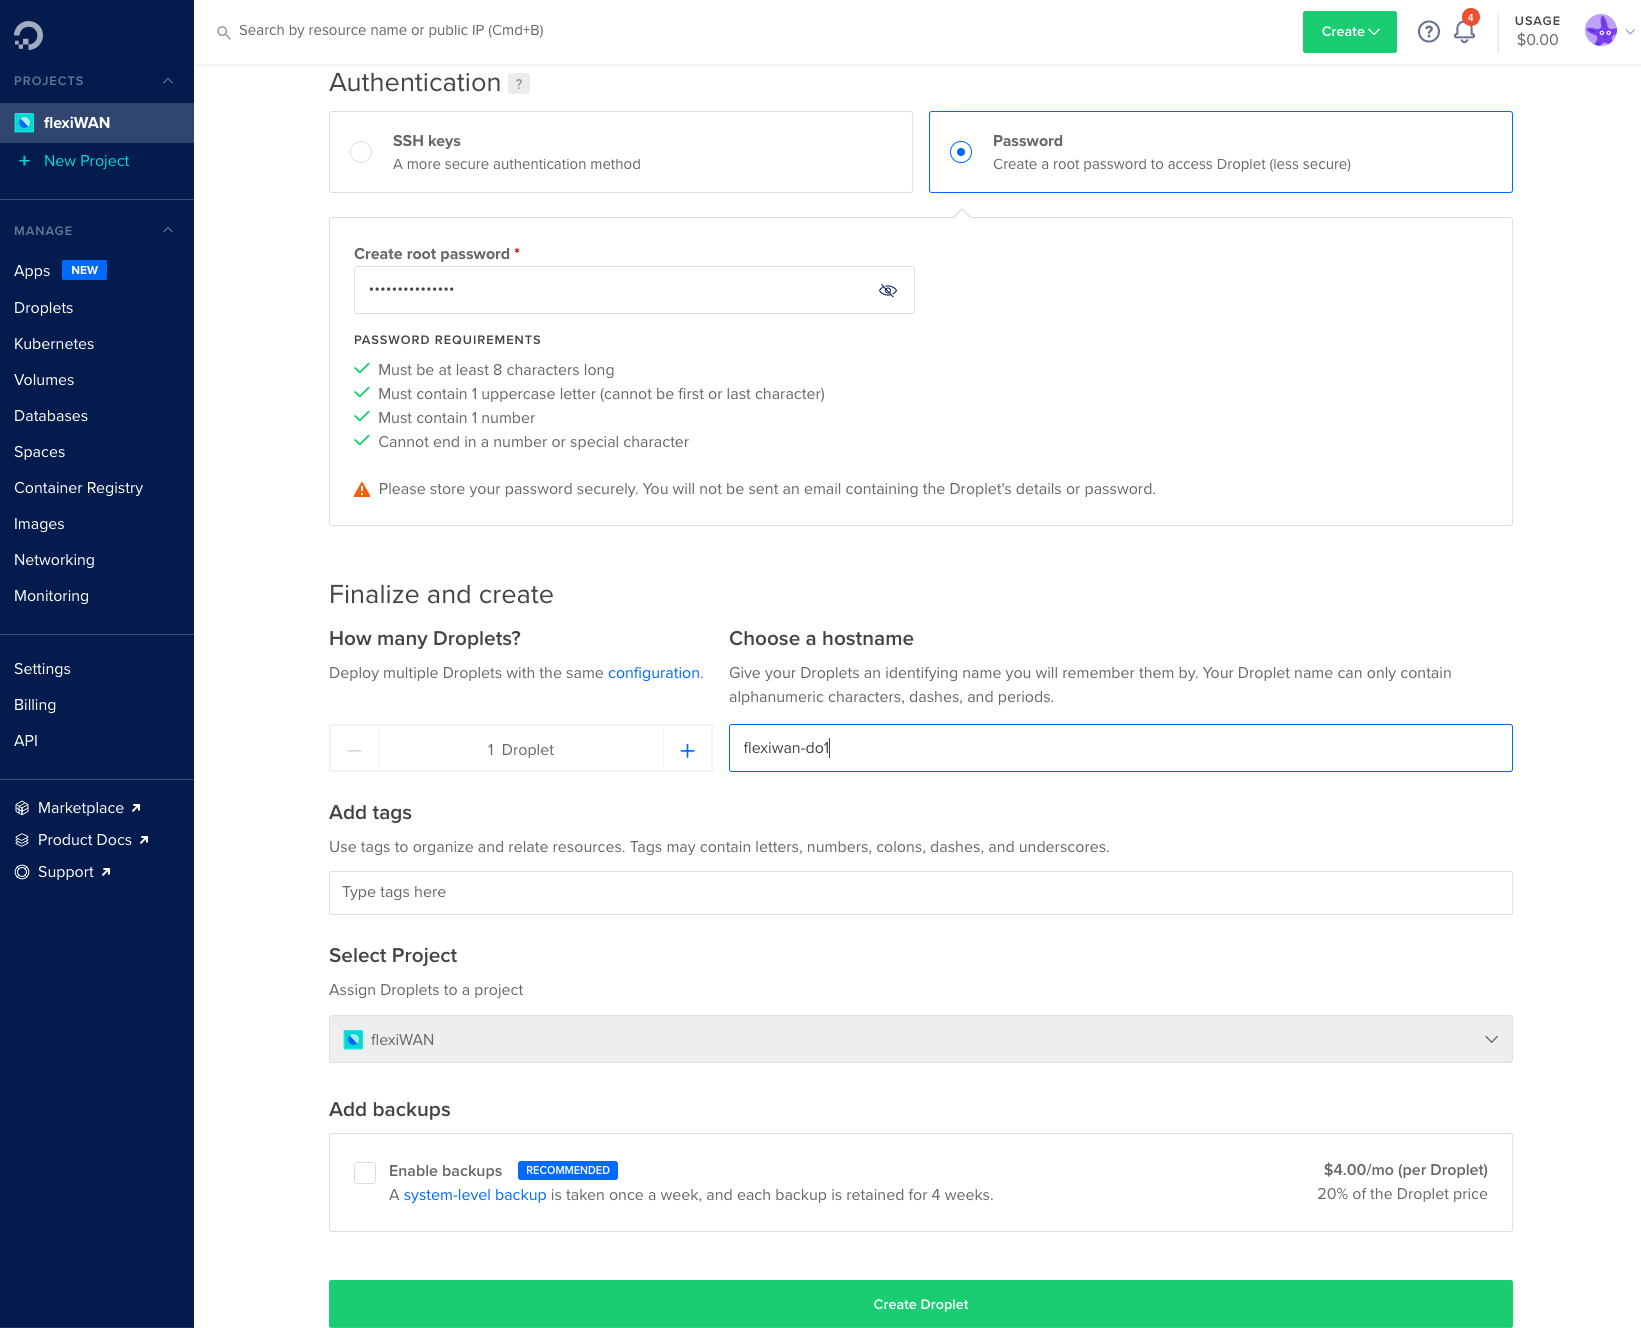Screen dimensions: 1641x1328
Task: Open the notifications bell icon
Action: [1465, 31]
